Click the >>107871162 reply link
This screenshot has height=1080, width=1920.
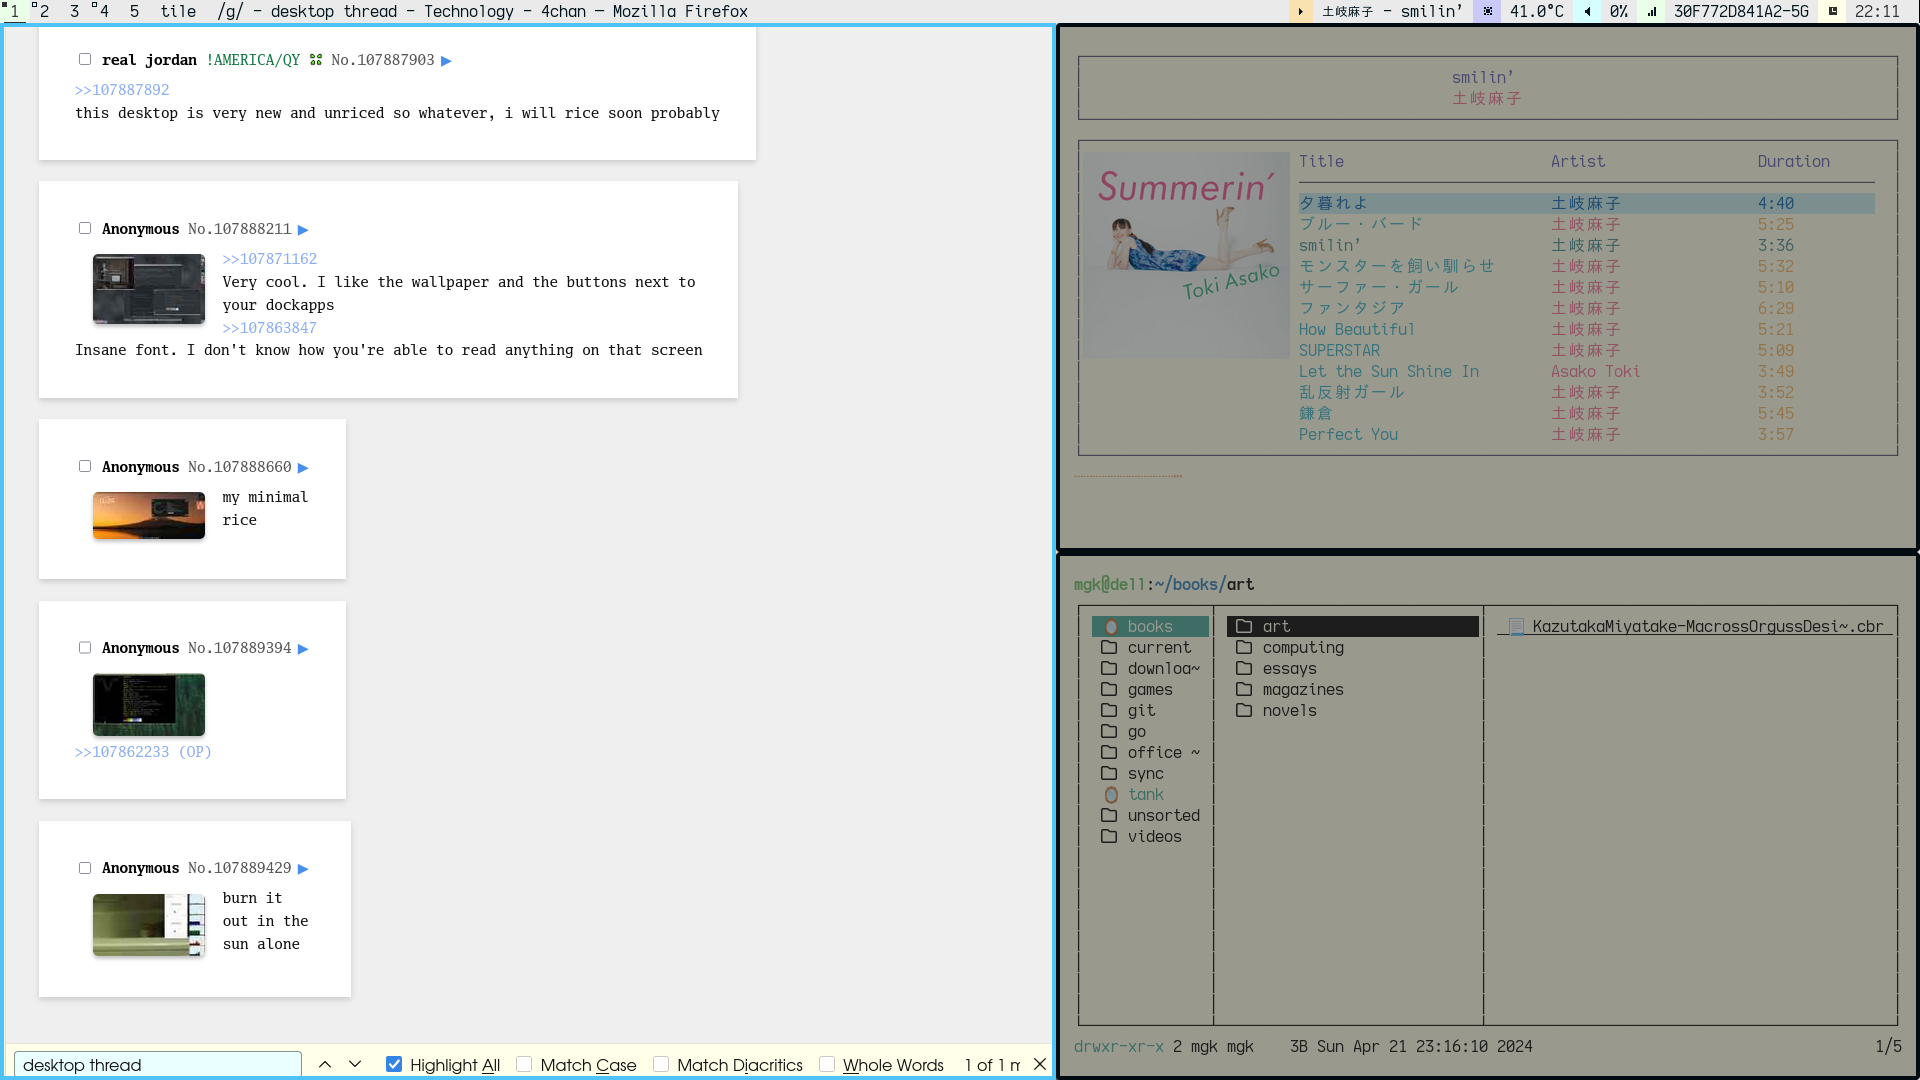pos(269,259)
